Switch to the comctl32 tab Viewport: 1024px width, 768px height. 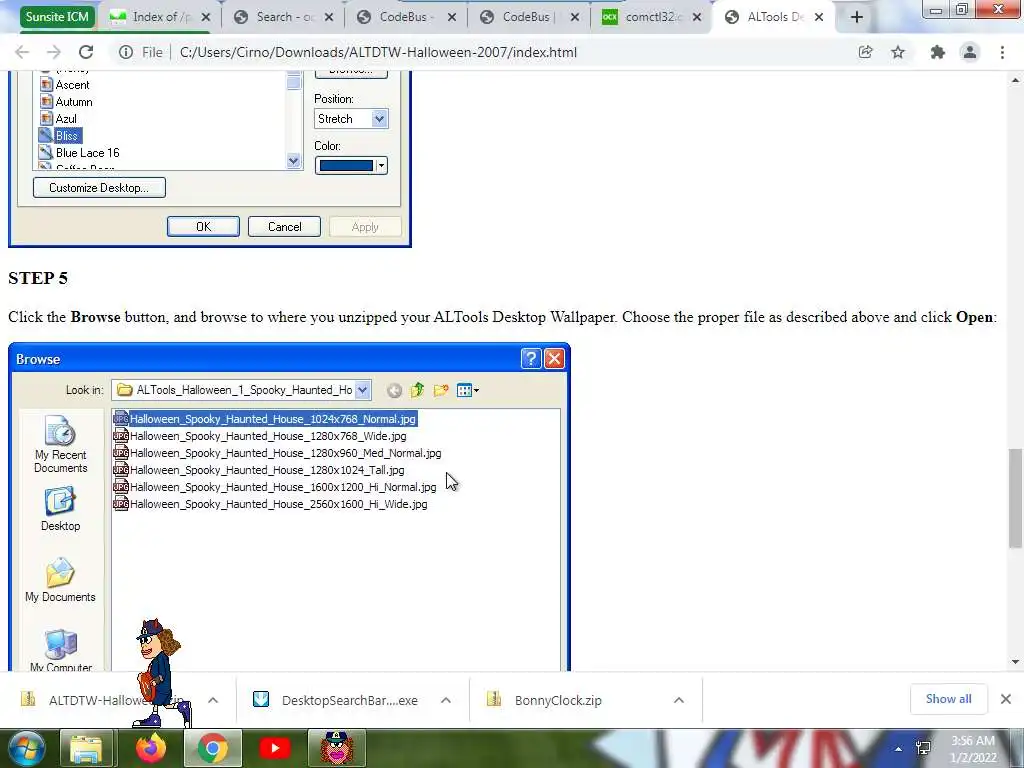[x=650, y=17]
